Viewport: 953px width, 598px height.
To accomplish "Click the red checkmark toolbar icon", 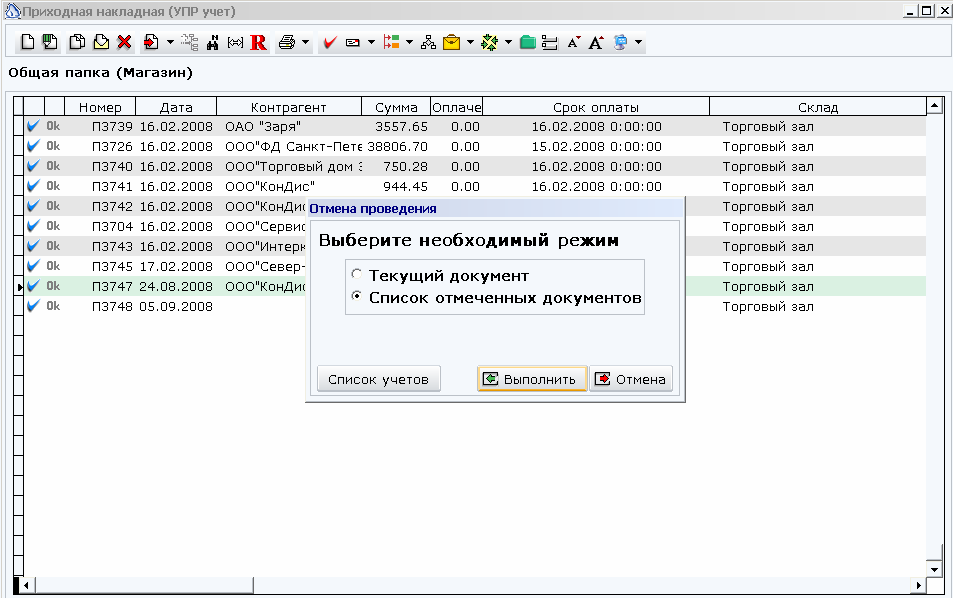I will (x=330, y=42).
